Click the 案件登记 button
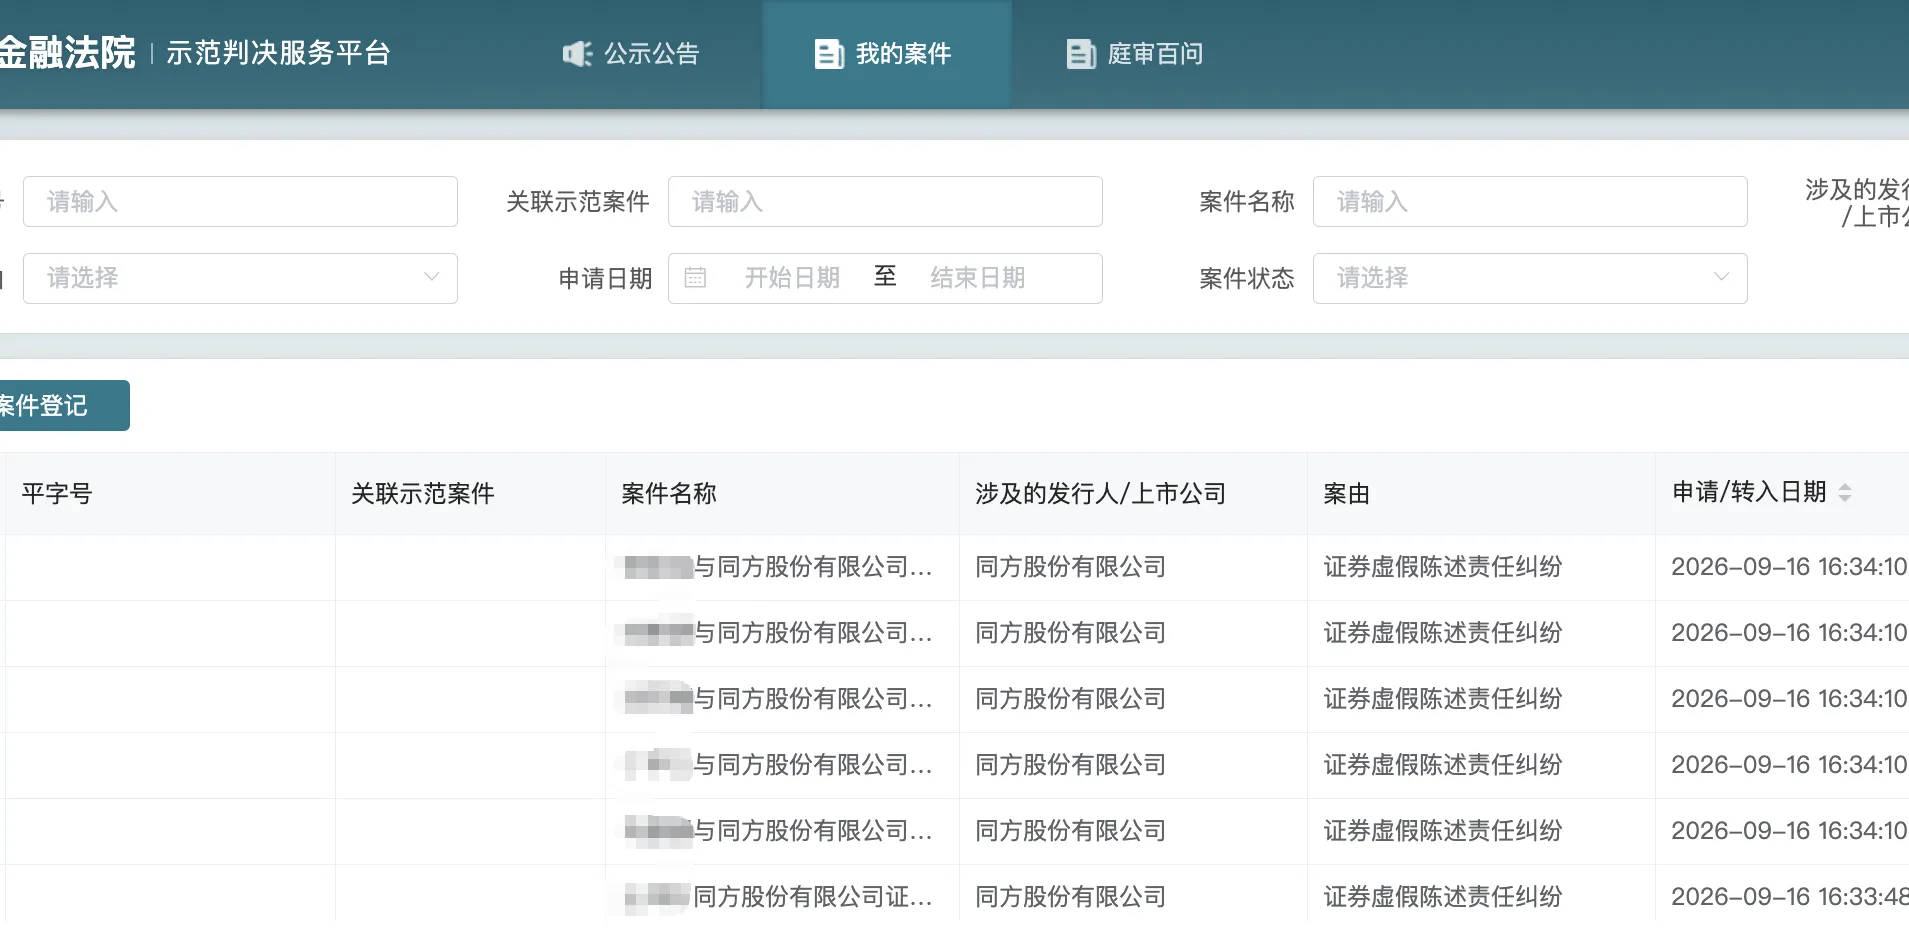Screen dimensions: 1909x939 pyautogui.click(x=65, y=405)
